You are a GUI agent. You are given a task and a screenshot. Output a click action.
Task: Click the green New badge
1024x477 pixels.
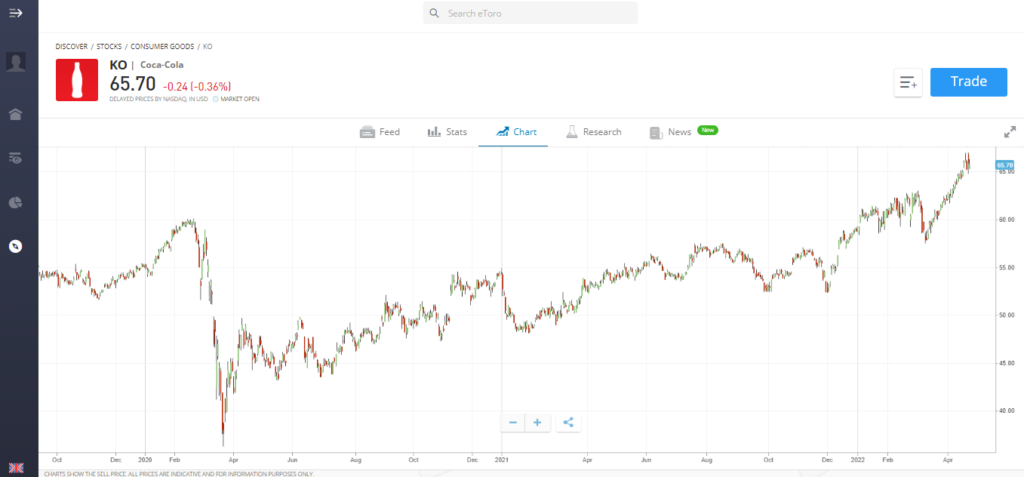coord(708,131)
